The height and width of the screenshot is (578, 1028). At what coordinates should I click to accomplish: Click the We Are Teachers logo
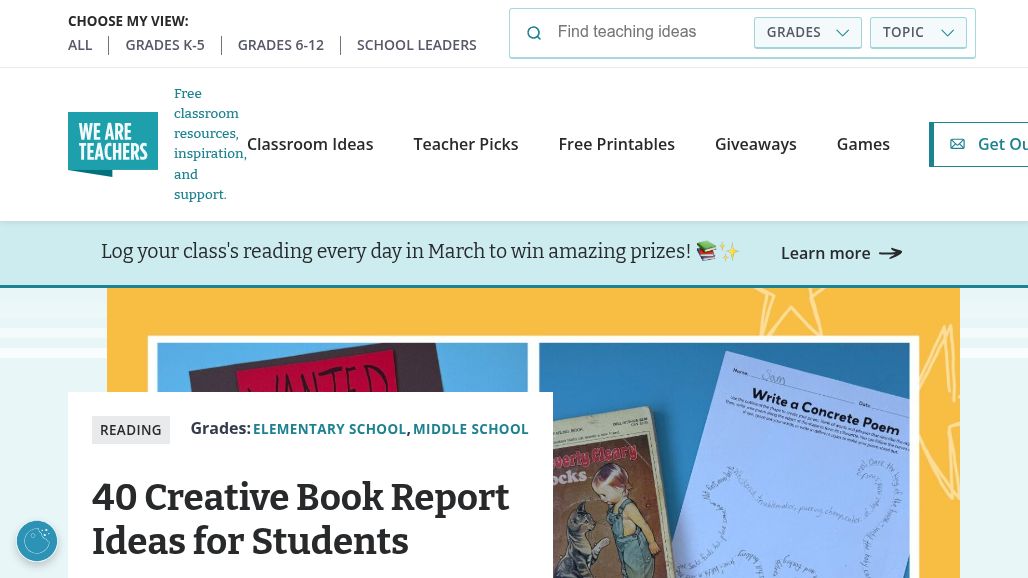[113, 144]
